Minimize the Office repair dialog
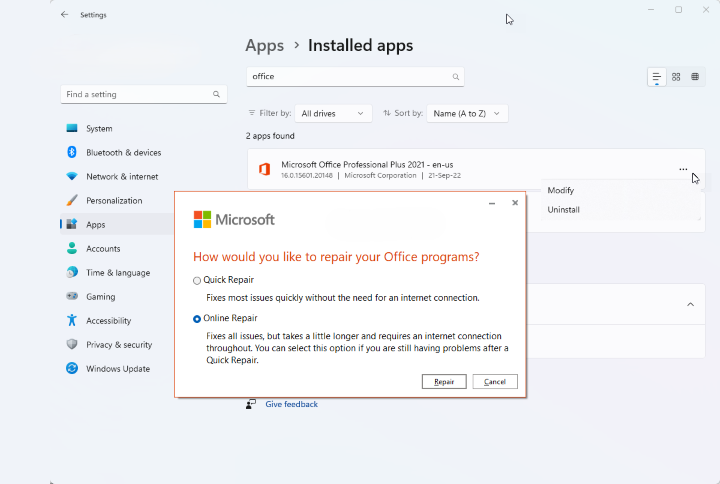Image resolution: width=720 pixels, height=484 pixels. tap(492, 203)
